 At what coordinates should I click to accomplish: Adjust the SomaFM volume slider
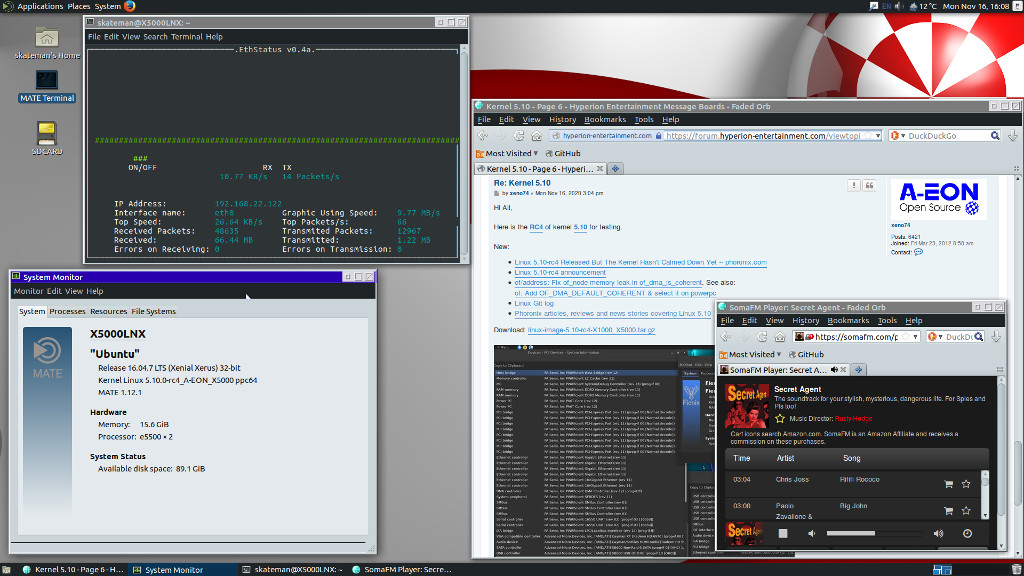tap(875, 534)
